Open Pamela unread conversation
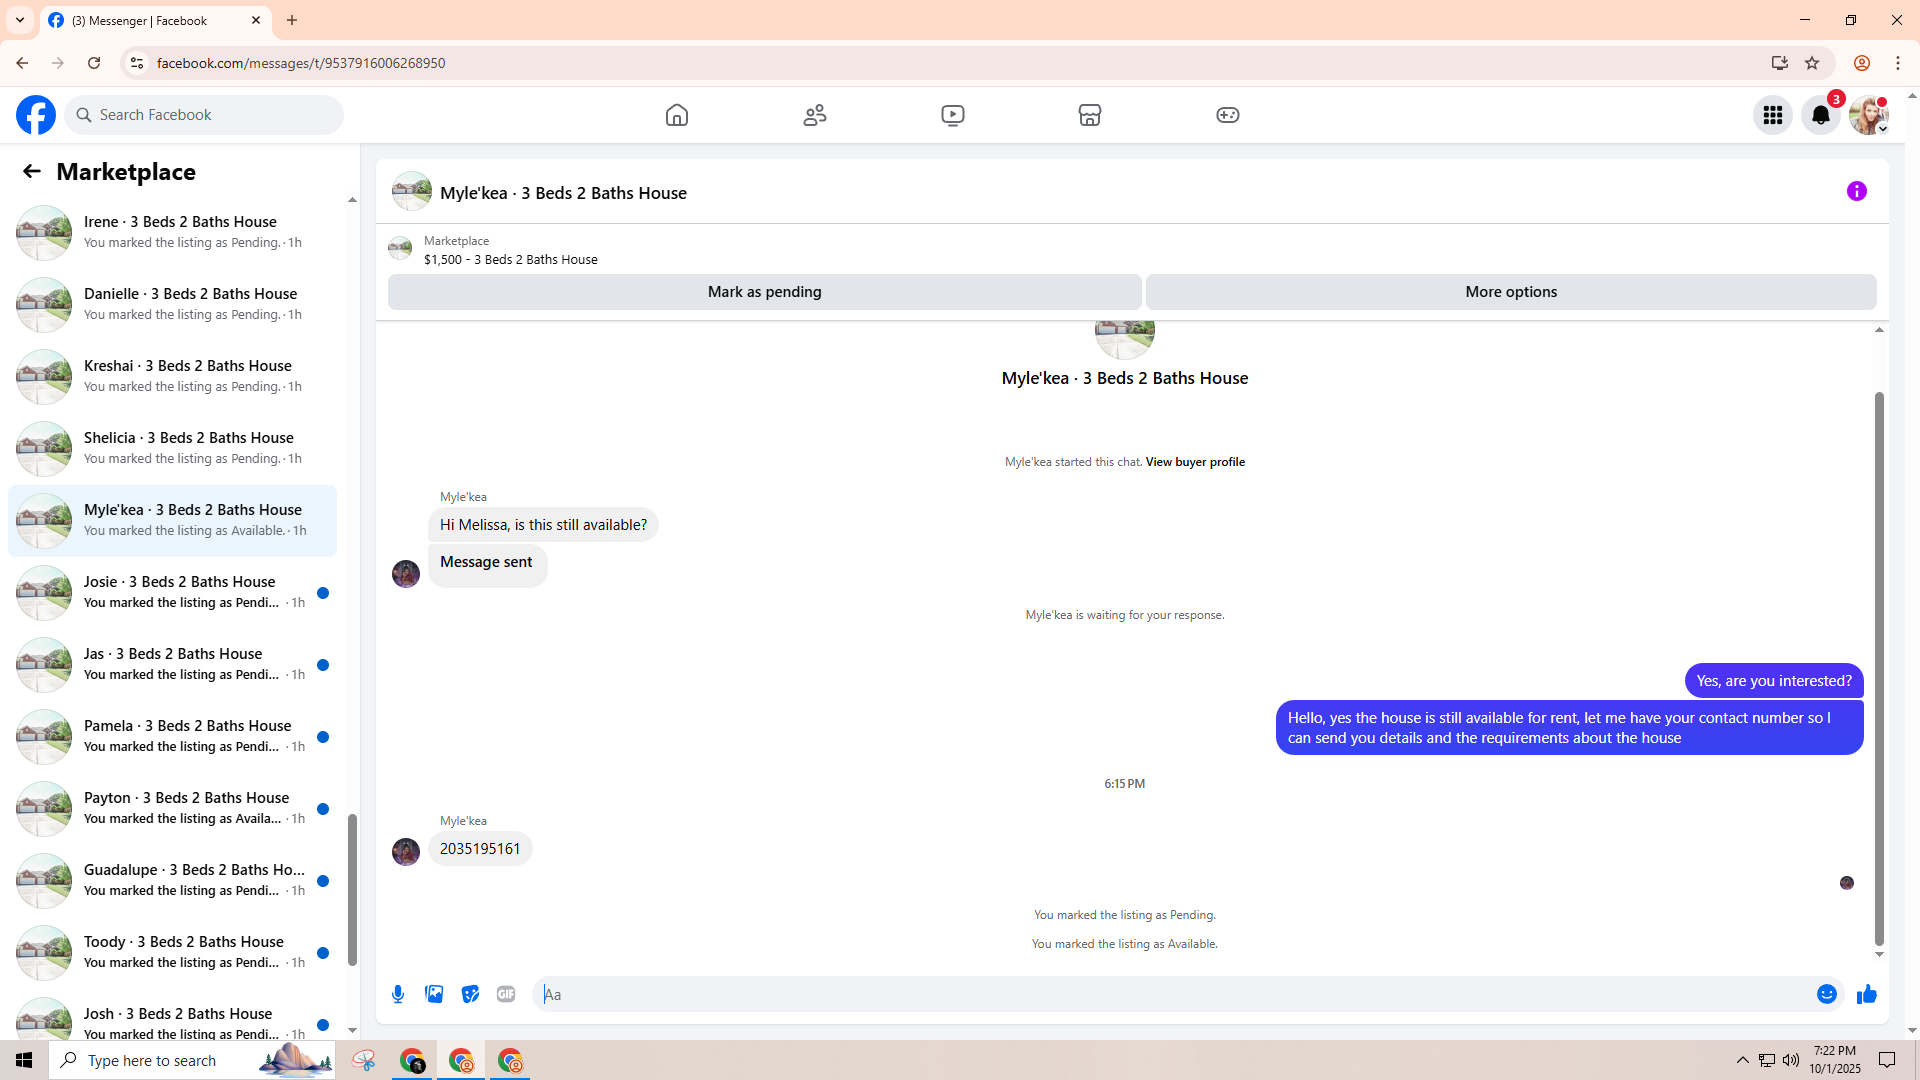1920x1080 pixels. (172, 736)
